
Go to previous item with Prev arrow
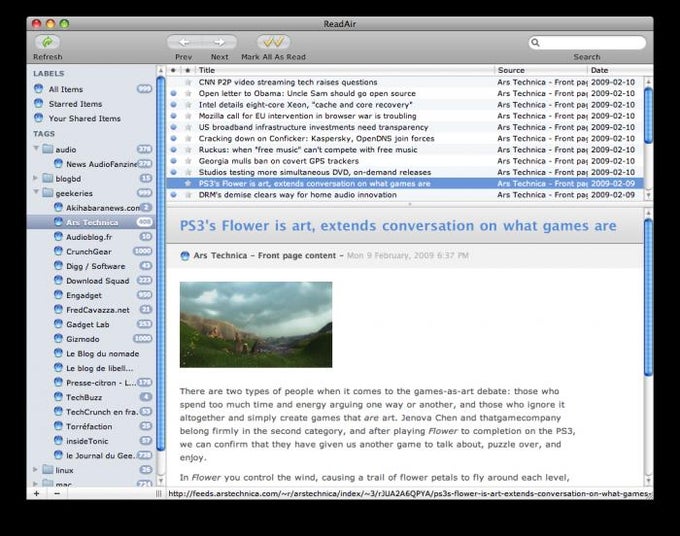click(184, 42)
